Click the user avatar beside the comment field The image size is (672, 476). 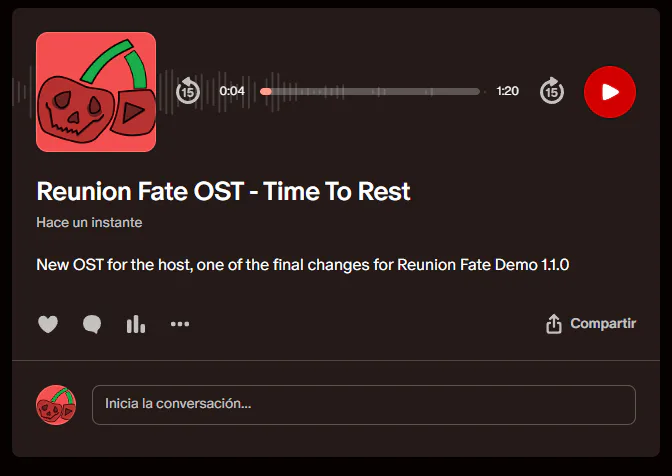(x=56, y=405)
